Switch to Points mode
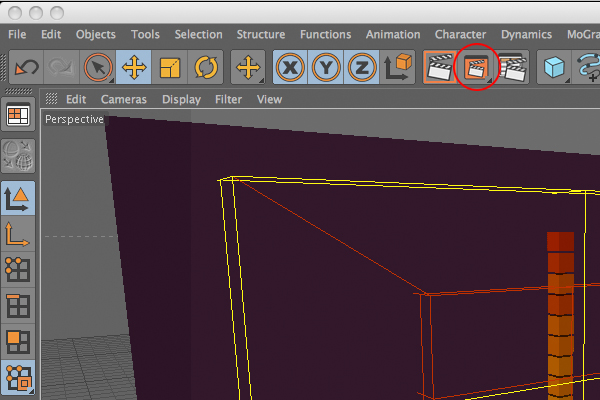The width and height of the screenshot is (600, 400). click(x=18, y=269)
